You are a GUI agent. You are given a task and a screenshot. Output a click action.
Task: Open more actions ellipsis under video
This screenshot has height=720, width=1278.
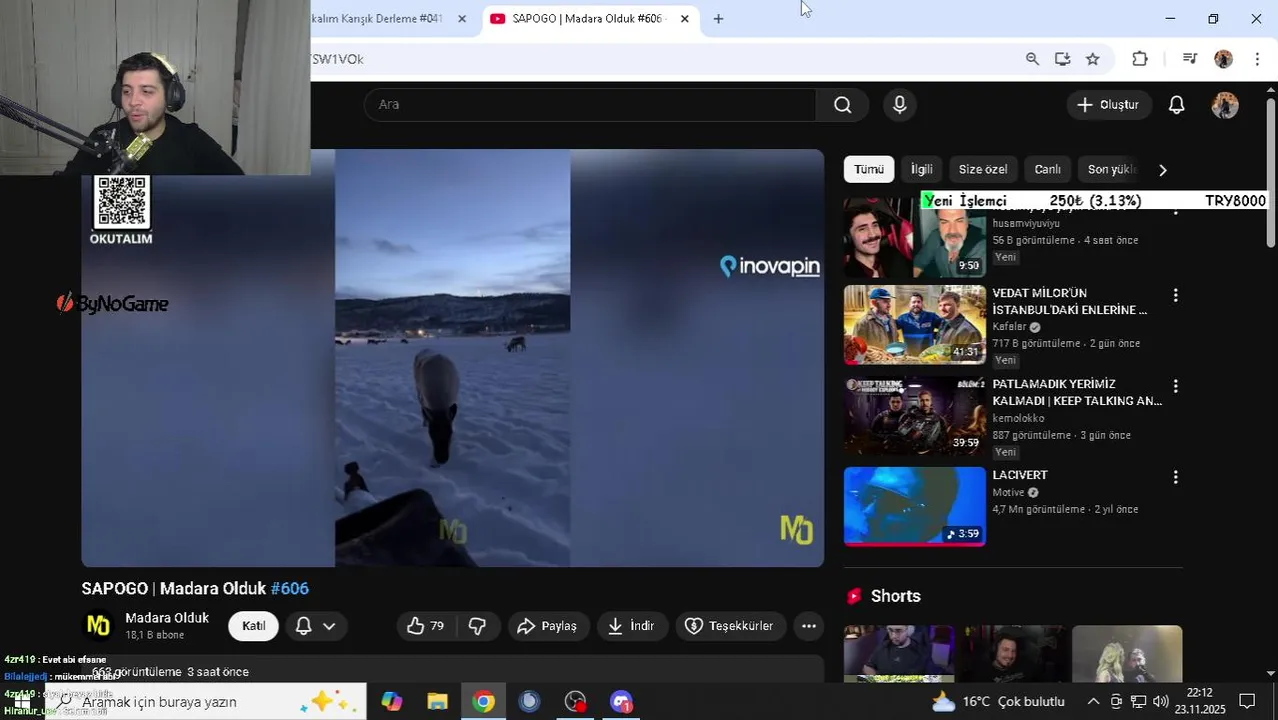coord(809,626)
